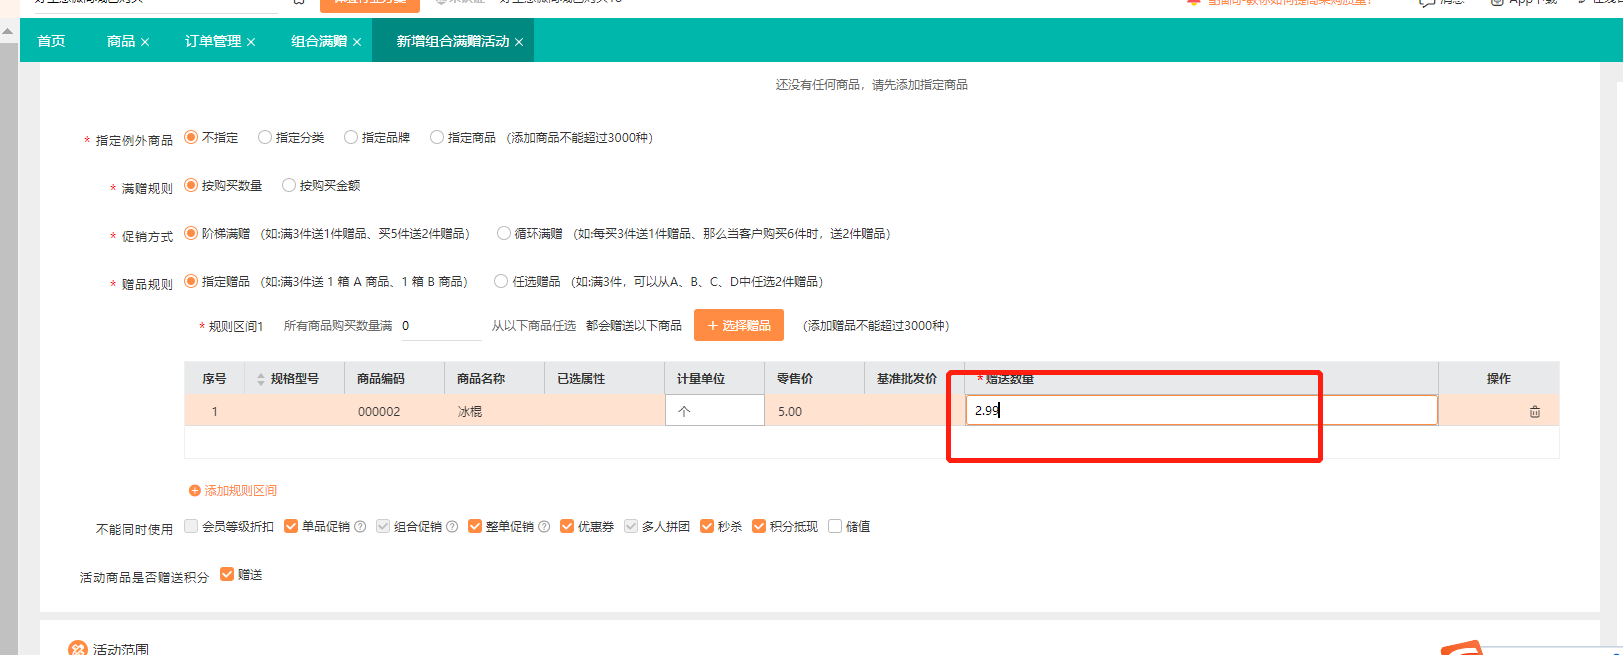
Task: Click the help icon next to 组合促销
Action: [452, 527]
